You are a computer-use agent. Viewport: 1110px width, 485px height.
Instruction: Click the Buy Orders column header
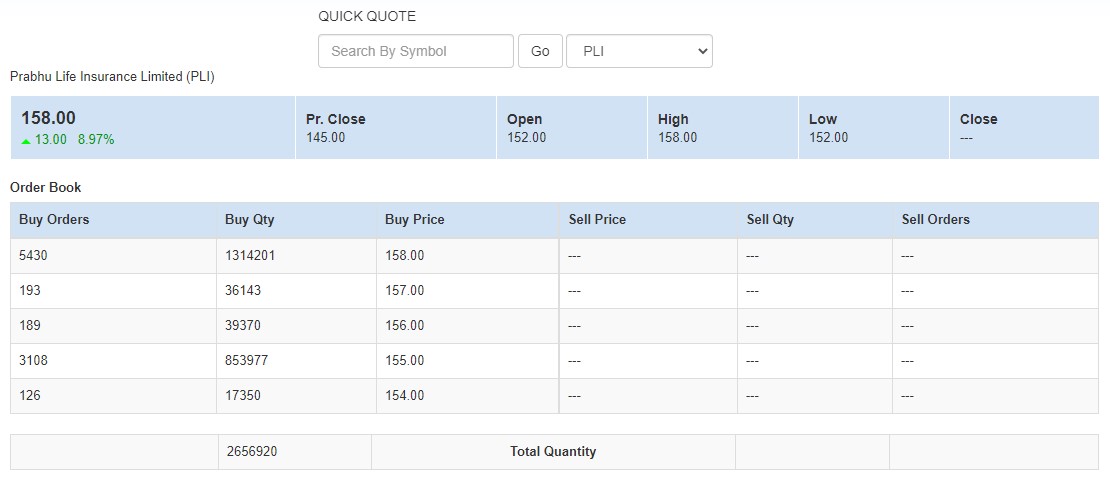(54, 220)
